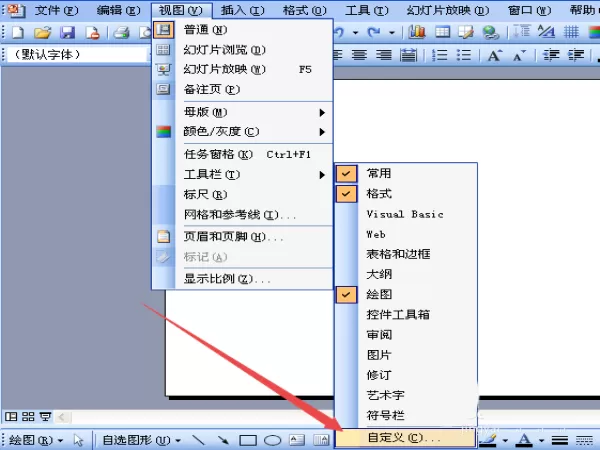Select the Arrow drawing tool
This screenshot has width=600, height=450.
pyautogui.click(x=223, y=440)
